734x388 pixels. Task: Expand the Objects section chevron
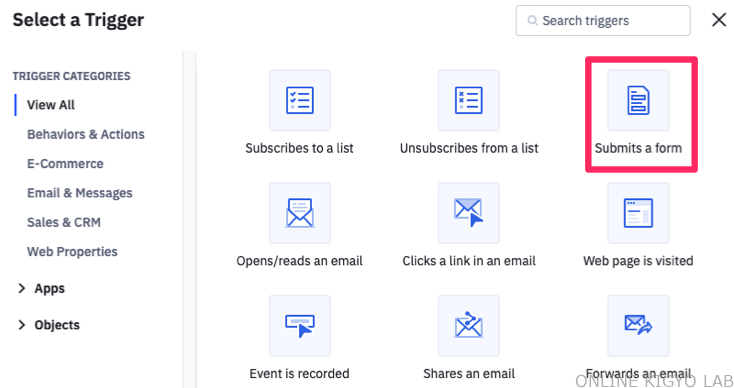click(21, 325)
